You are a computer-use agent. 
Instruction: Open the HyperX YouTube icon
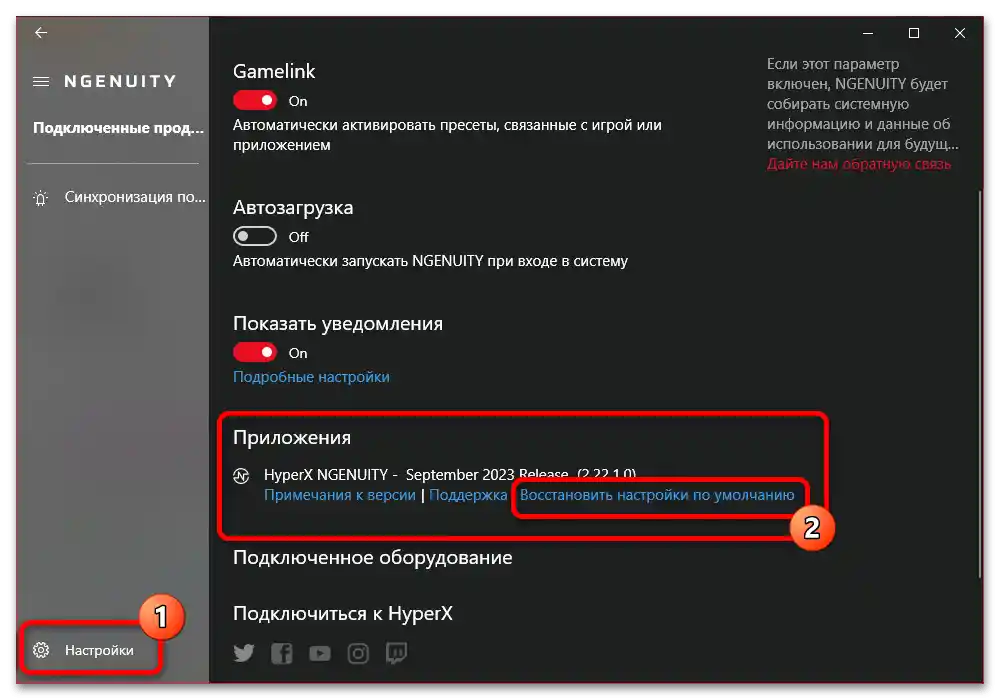pyautogui.click(x=320, y=653)
